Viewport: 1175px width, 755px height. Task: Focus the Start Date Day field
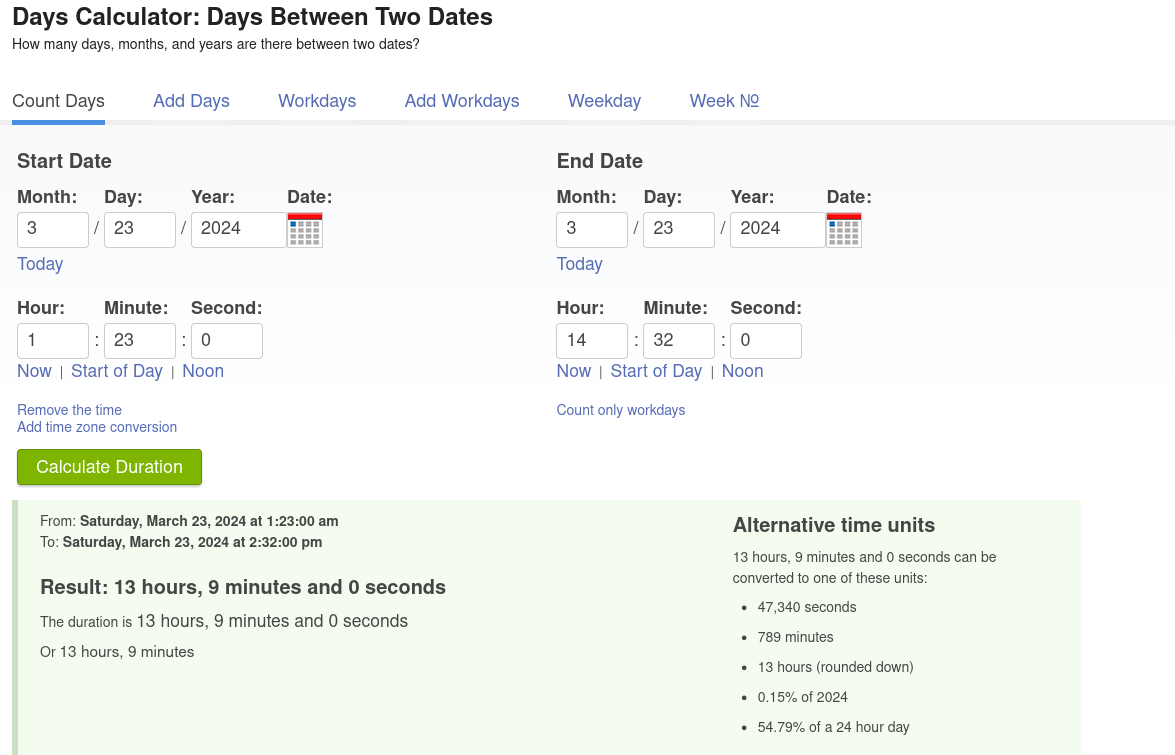pyautogui.click(x=140, y=230)
